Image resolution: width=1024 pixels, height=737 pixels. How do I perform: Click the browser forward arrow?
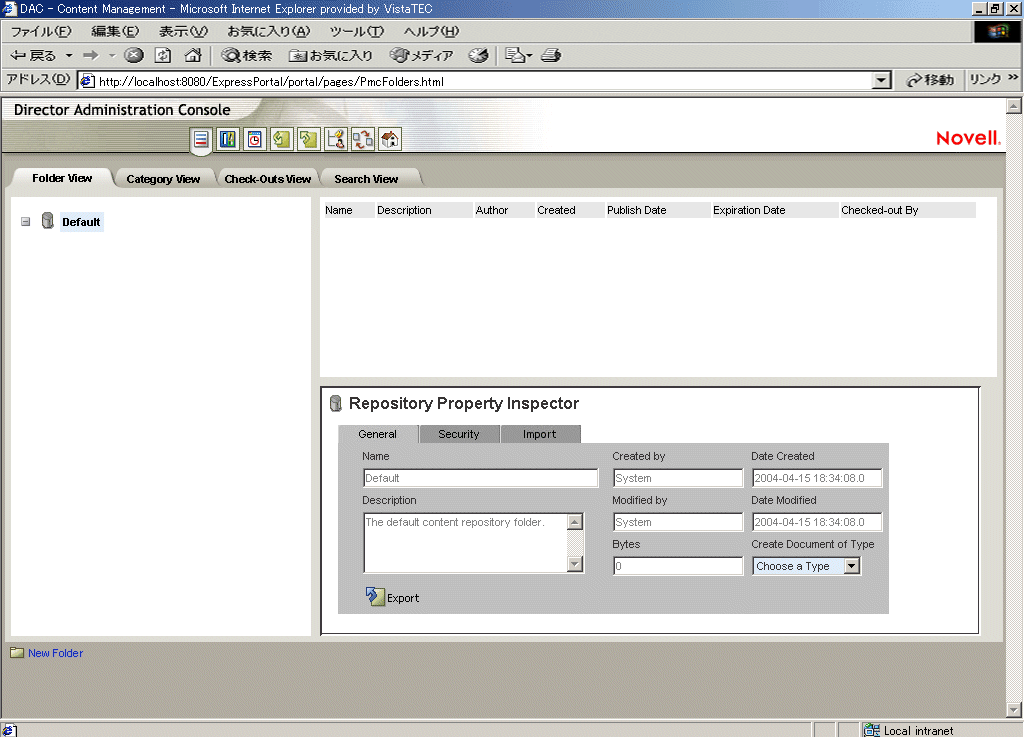(x=91, y=55)
